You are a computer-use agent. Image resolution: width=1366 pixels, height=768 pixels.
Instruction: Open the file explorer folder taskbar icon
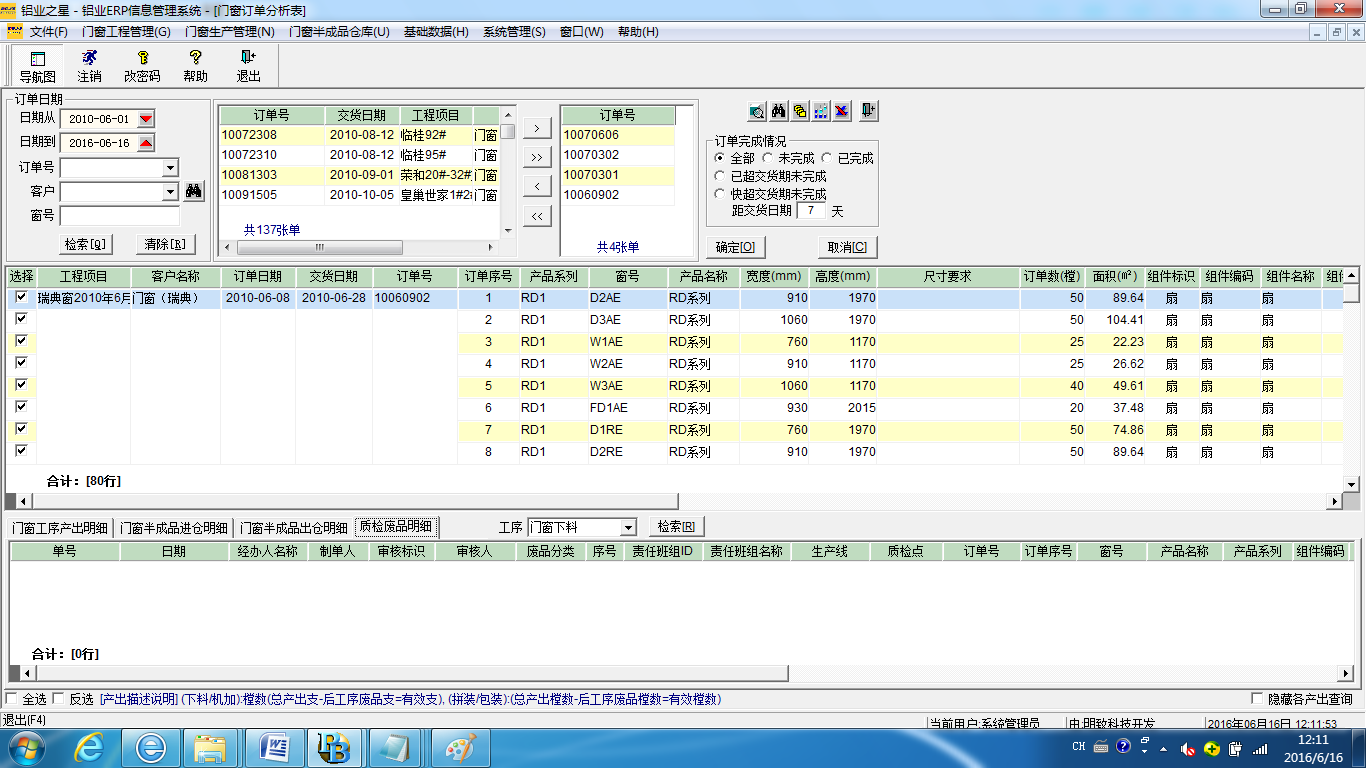[x=211, y=748]
